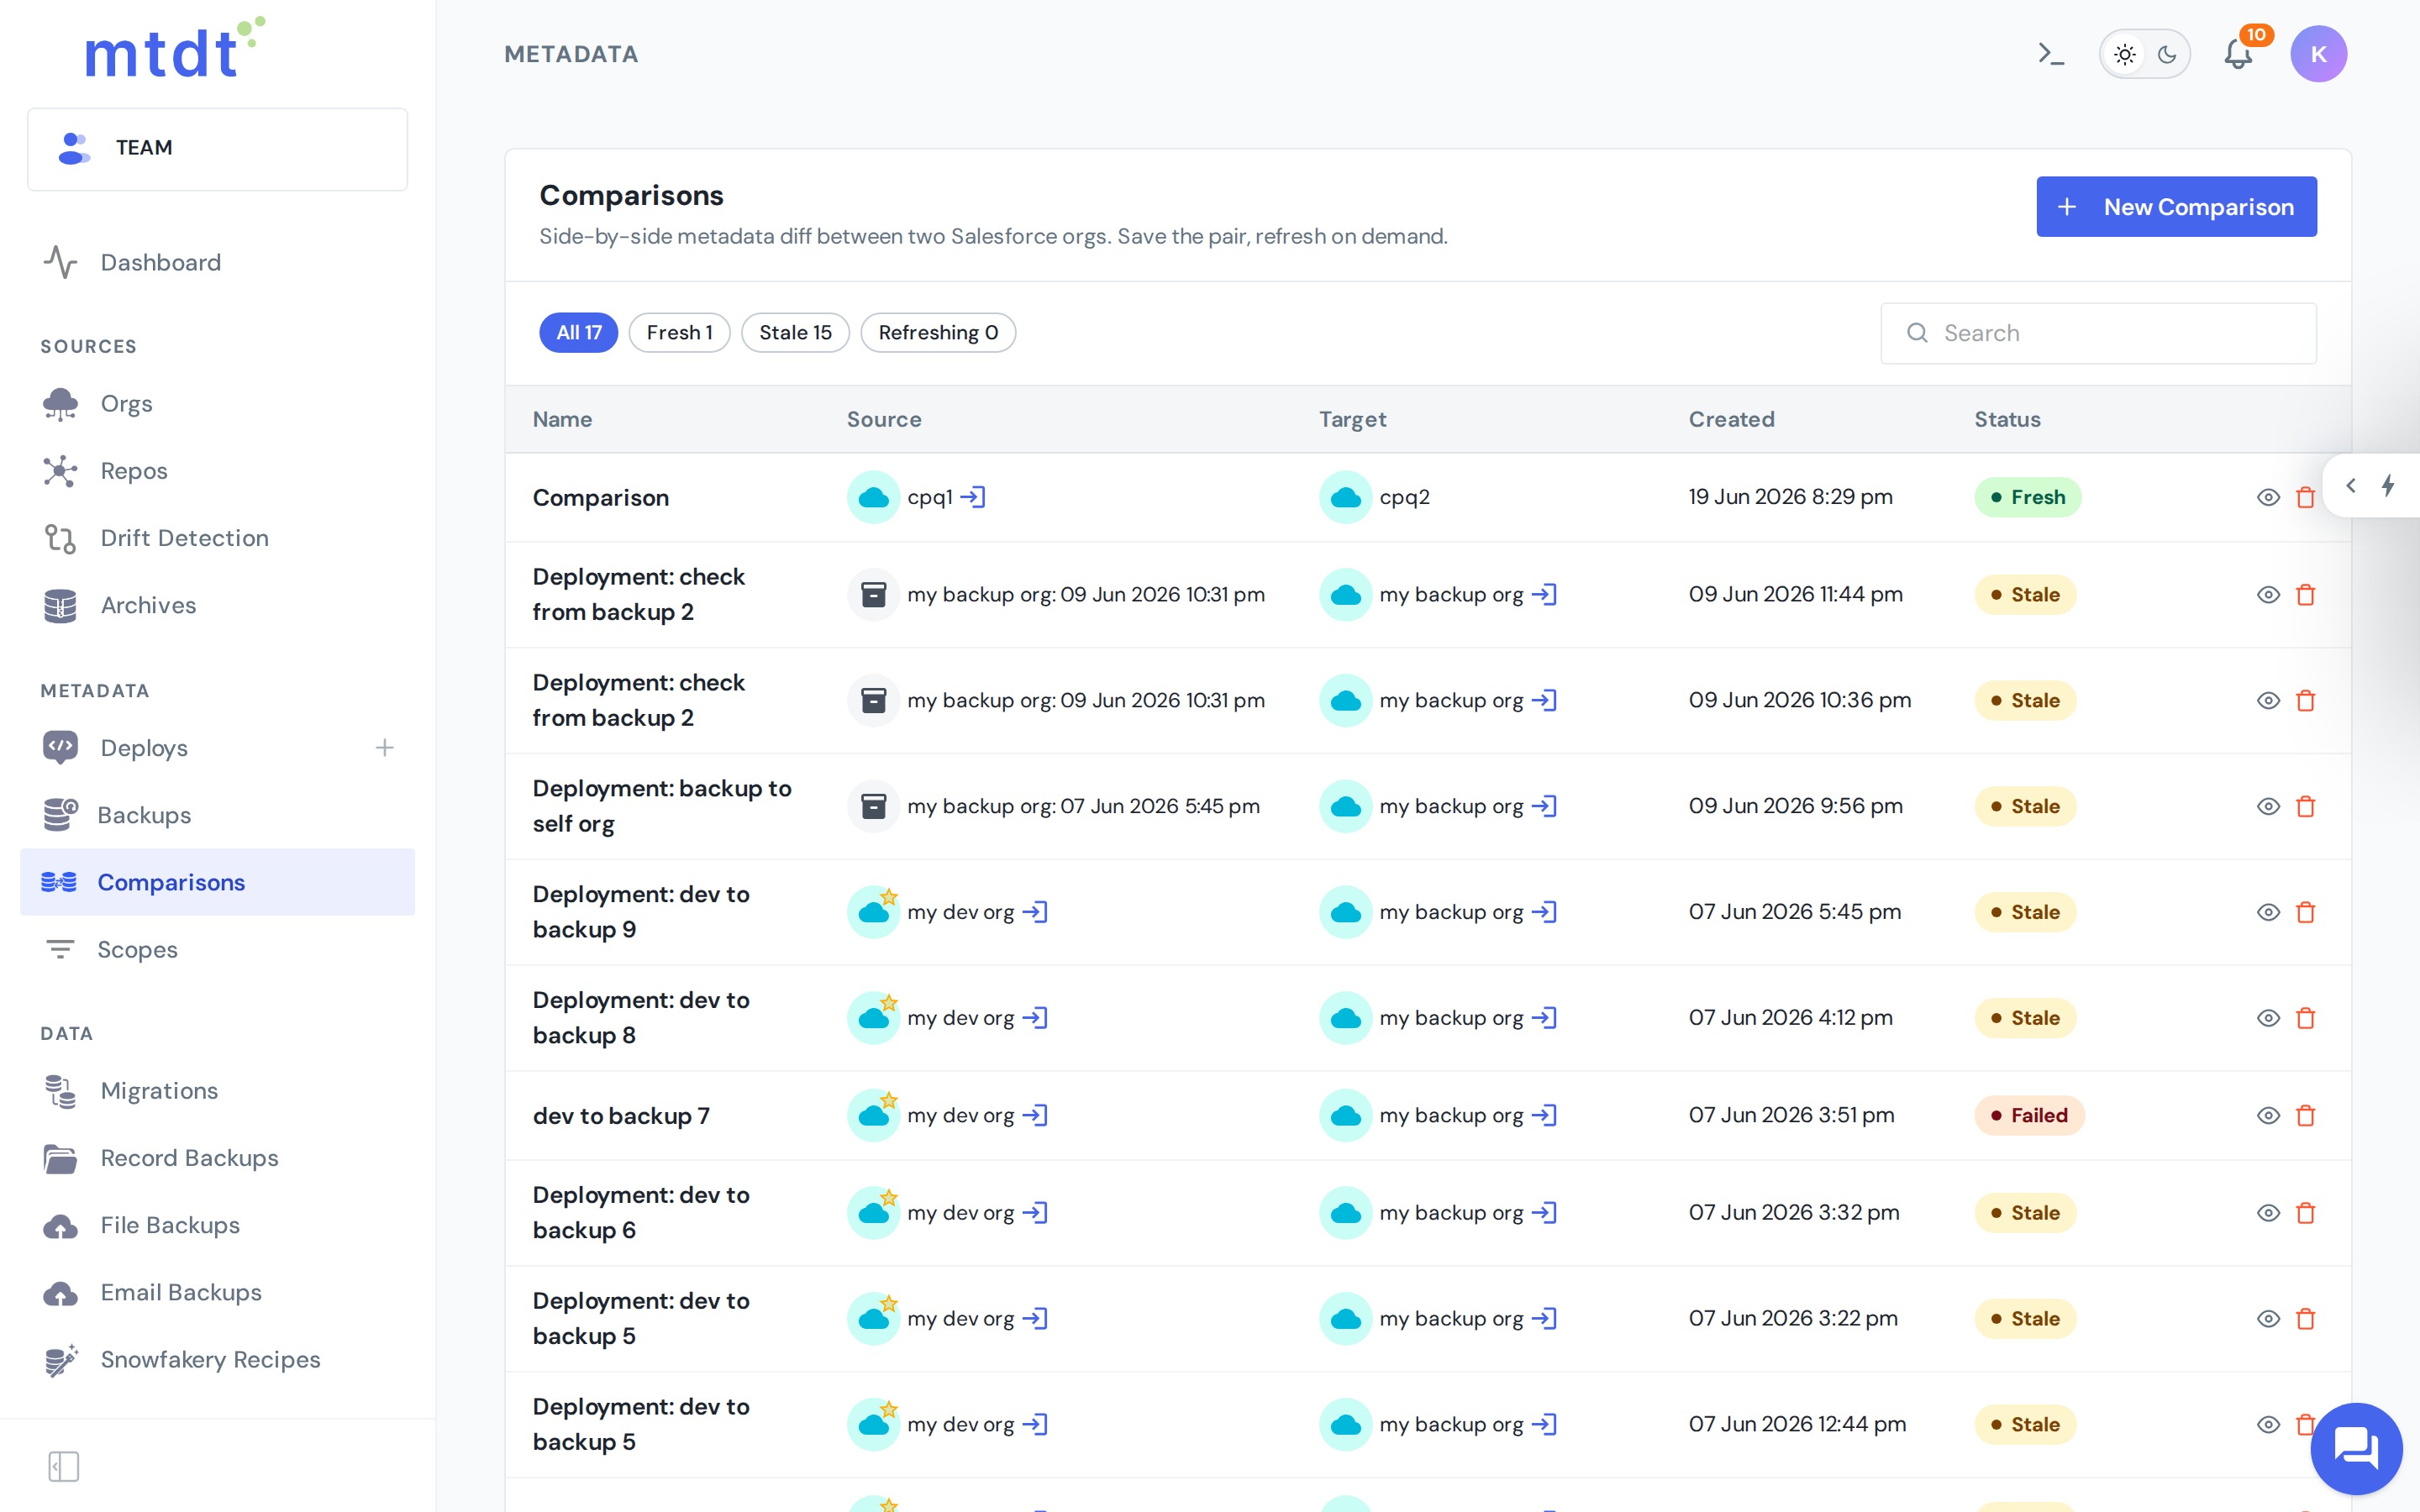The width and height of the screenshot is (2420, 1512).
Task: View the Comparison row cpq1 eye icon
Action: (2268, 497)
